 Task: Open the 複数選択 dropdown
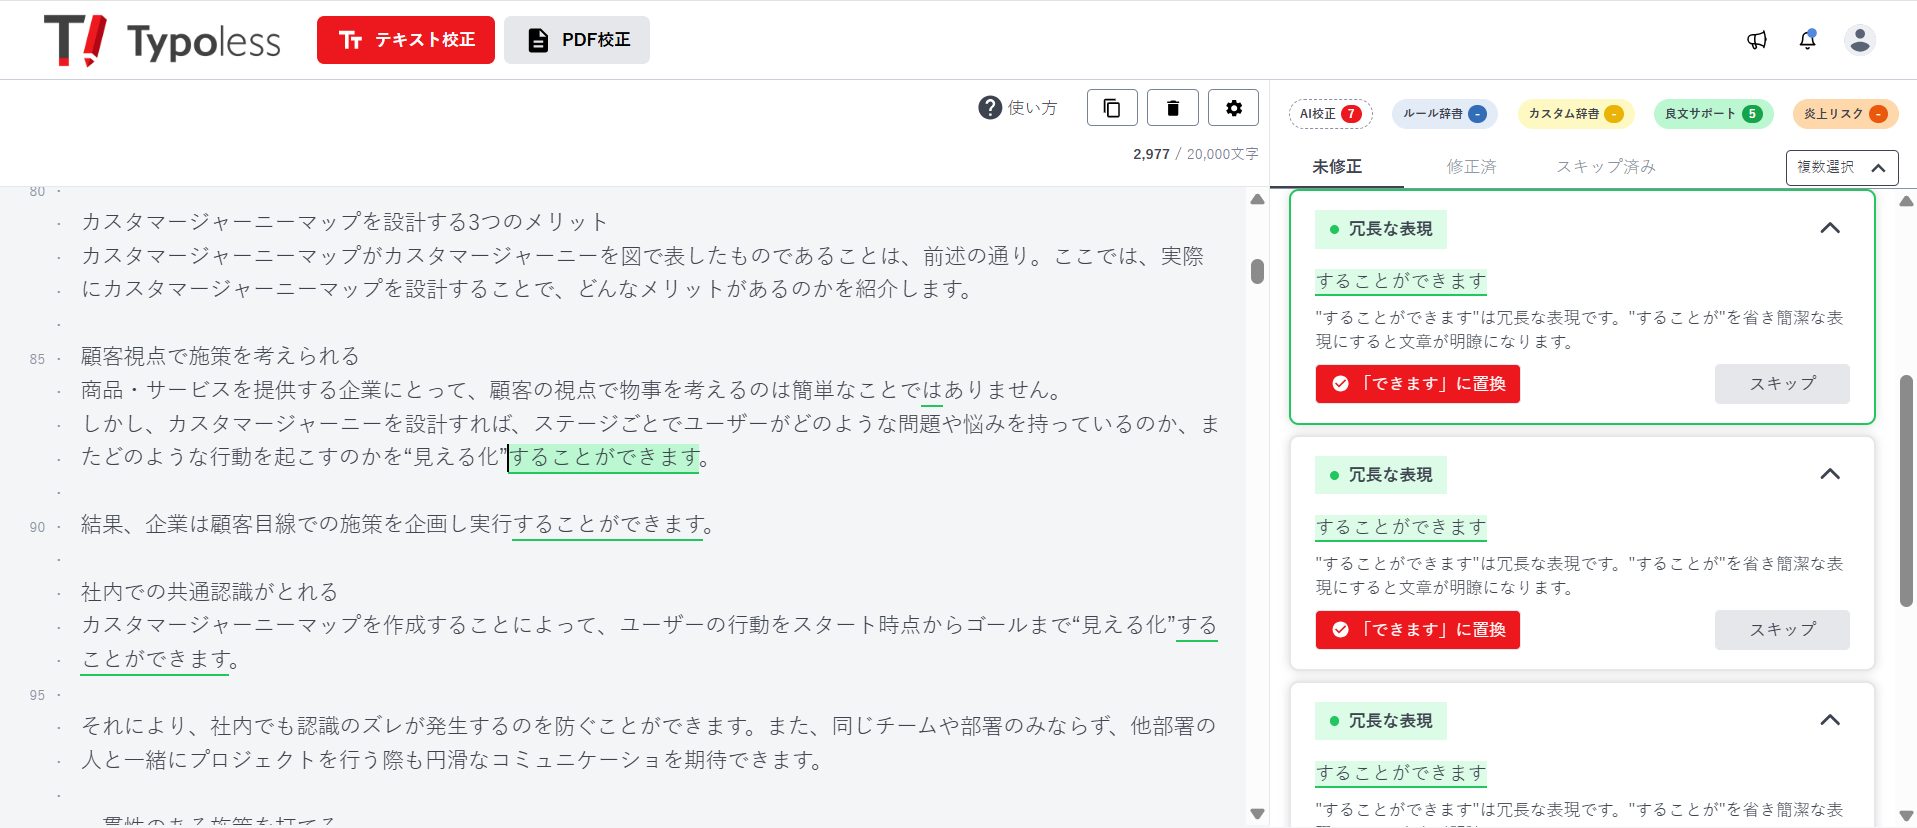[x=1842, y=168]
